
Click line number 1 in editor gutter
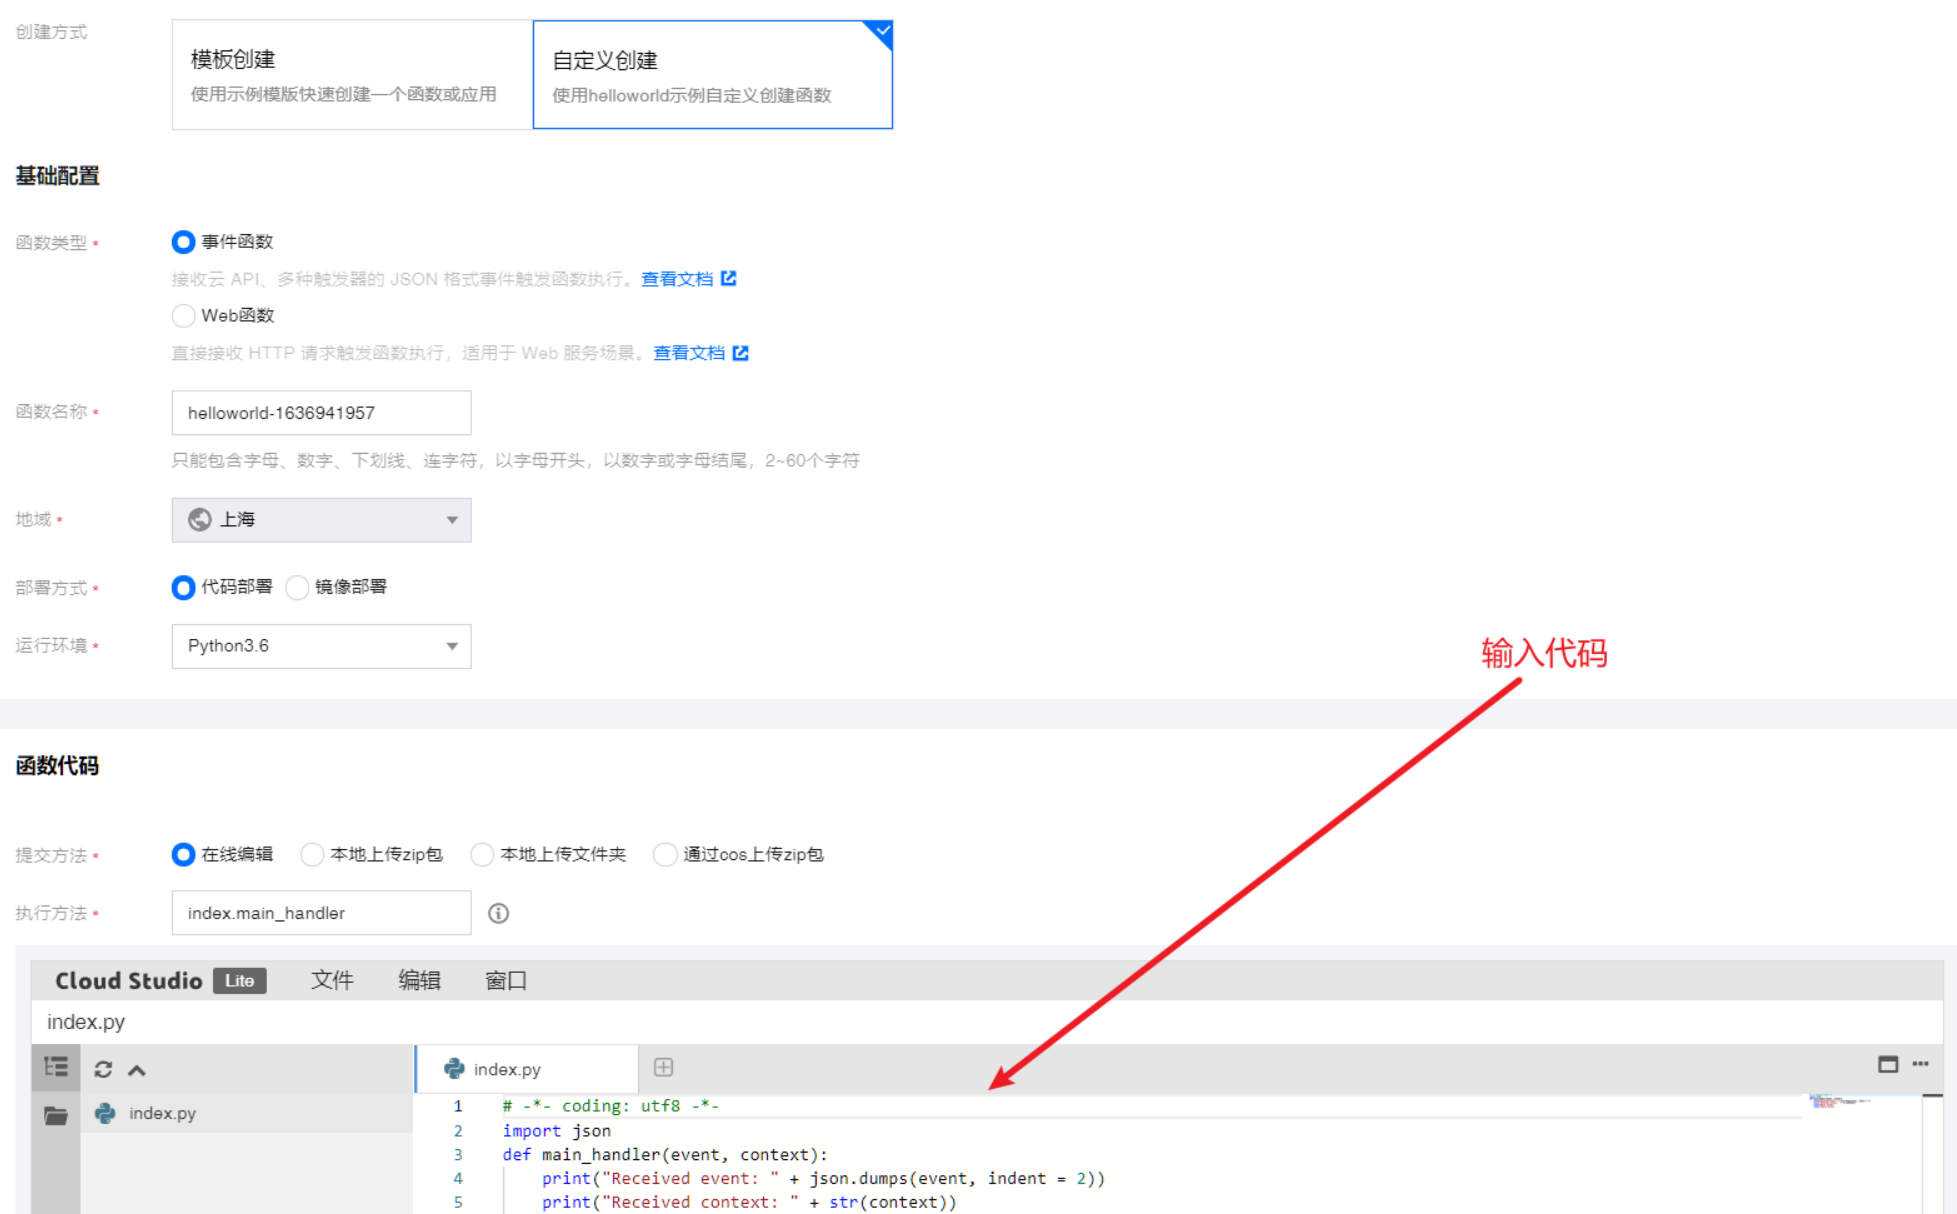[458, 1106]
